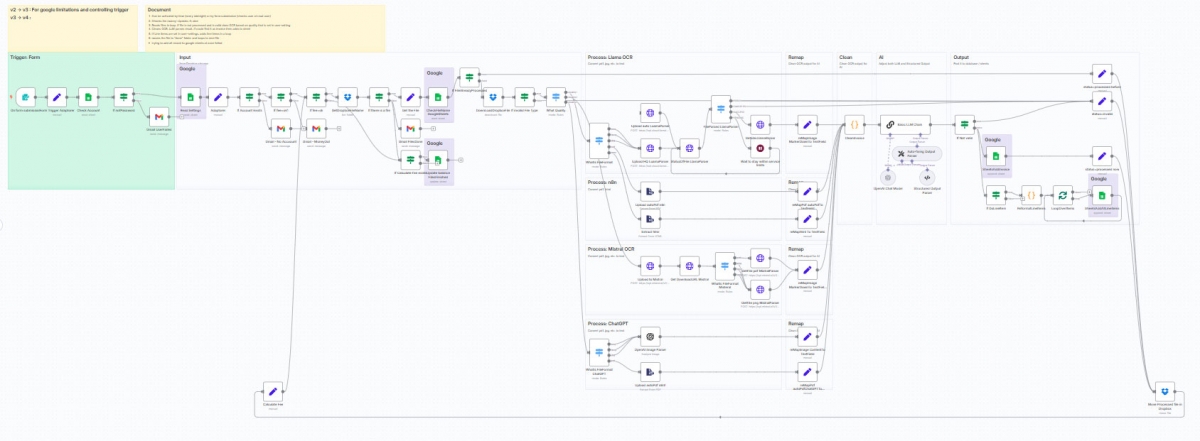
Task: Select the Upload to Mistral HTTP node
Action: (x=650, y=265)
